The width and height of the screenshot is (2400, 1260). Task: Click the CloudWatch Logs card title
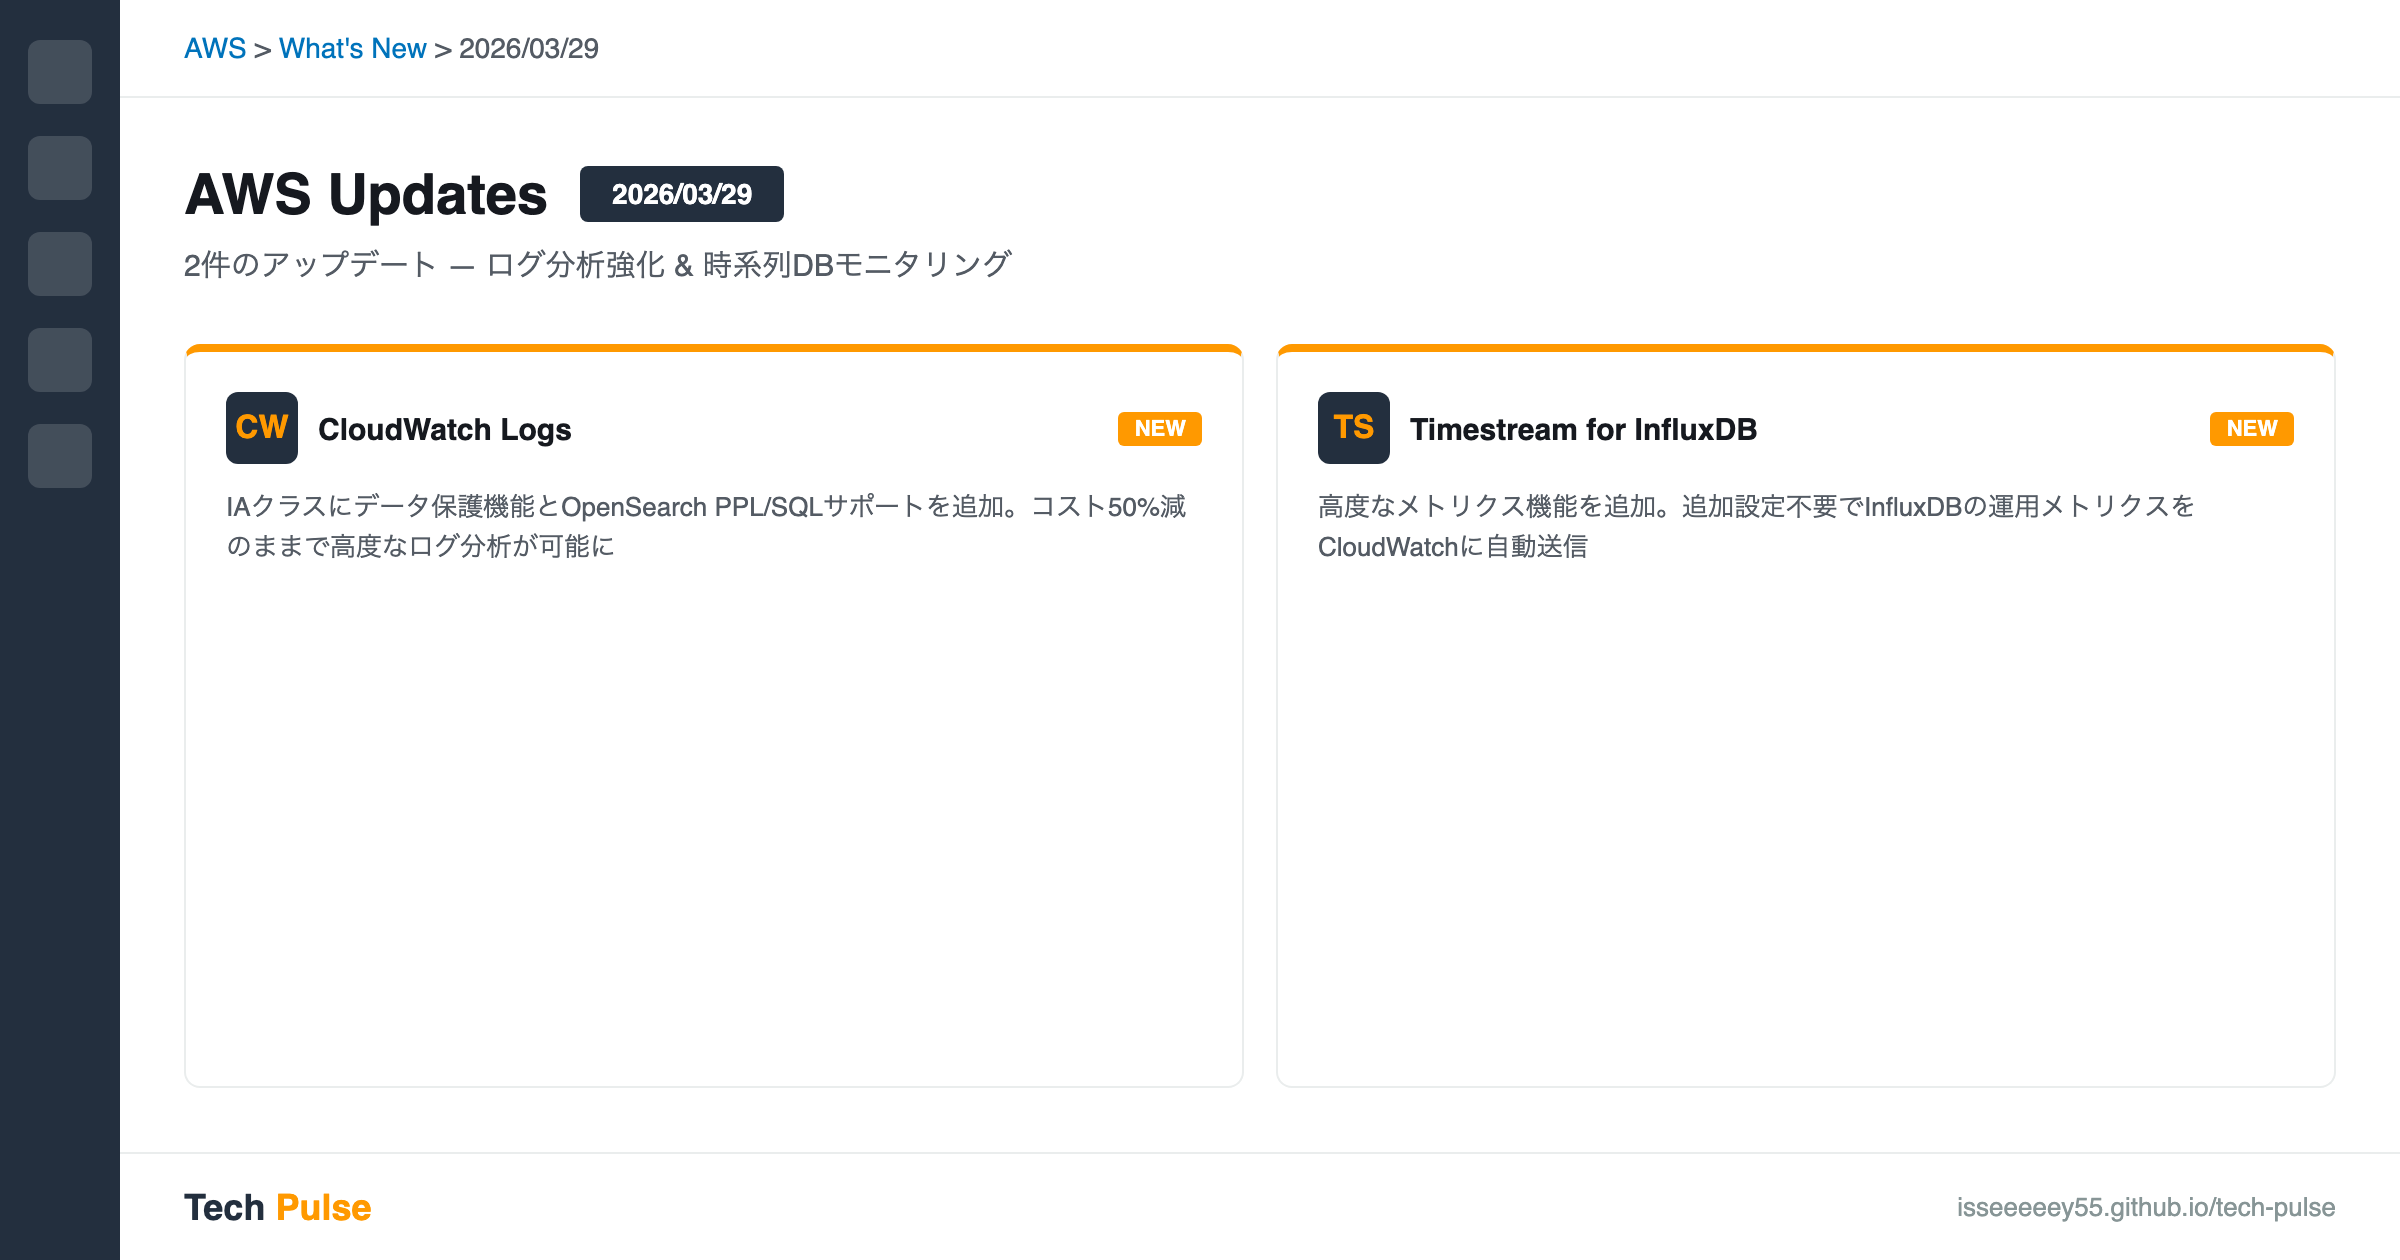tap(444, 429)
